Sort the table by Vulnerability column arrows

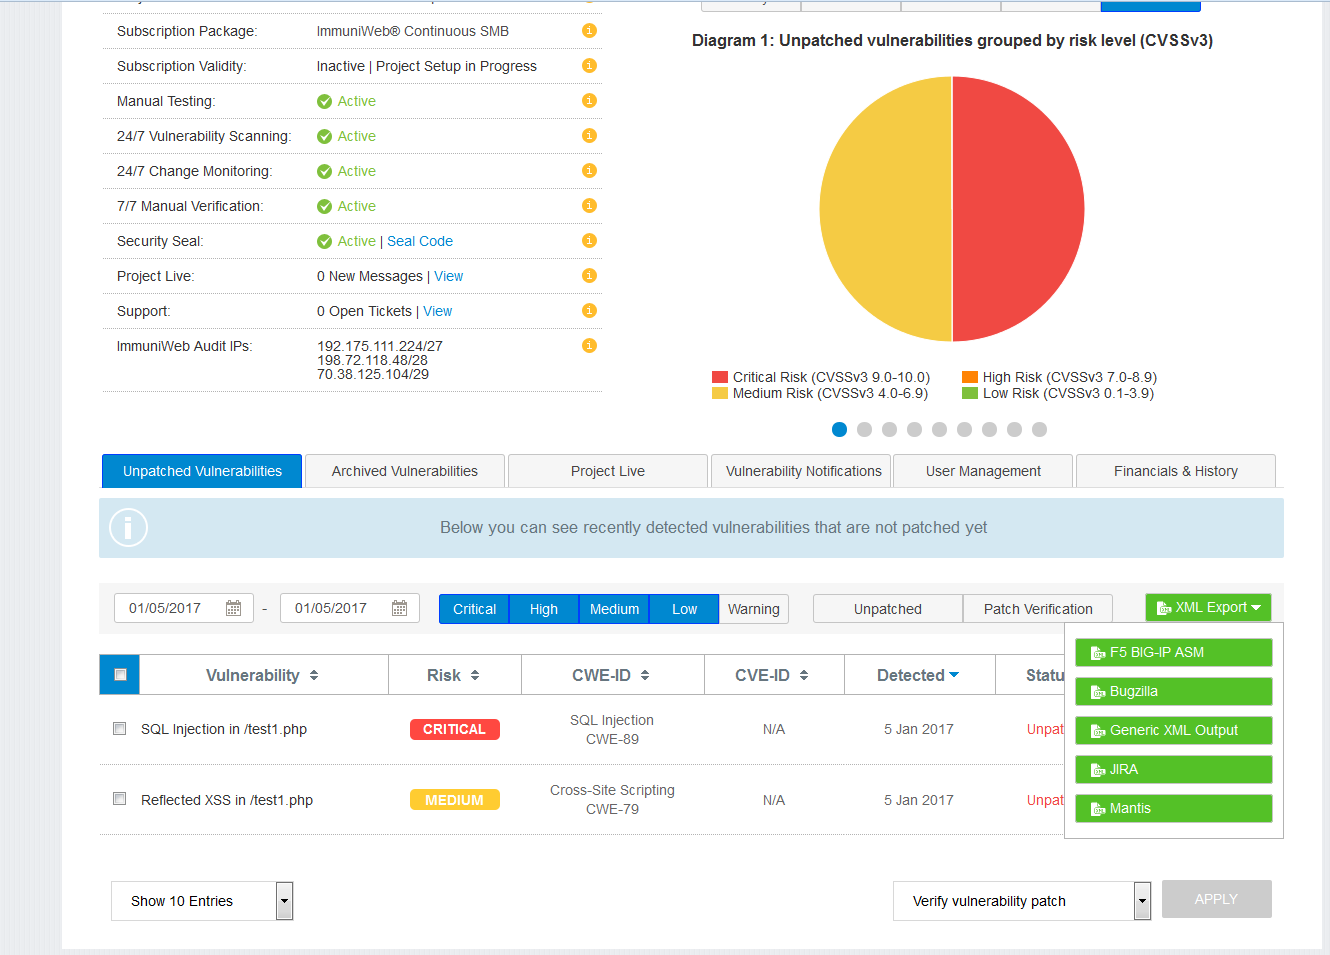[x=314, y=676]
